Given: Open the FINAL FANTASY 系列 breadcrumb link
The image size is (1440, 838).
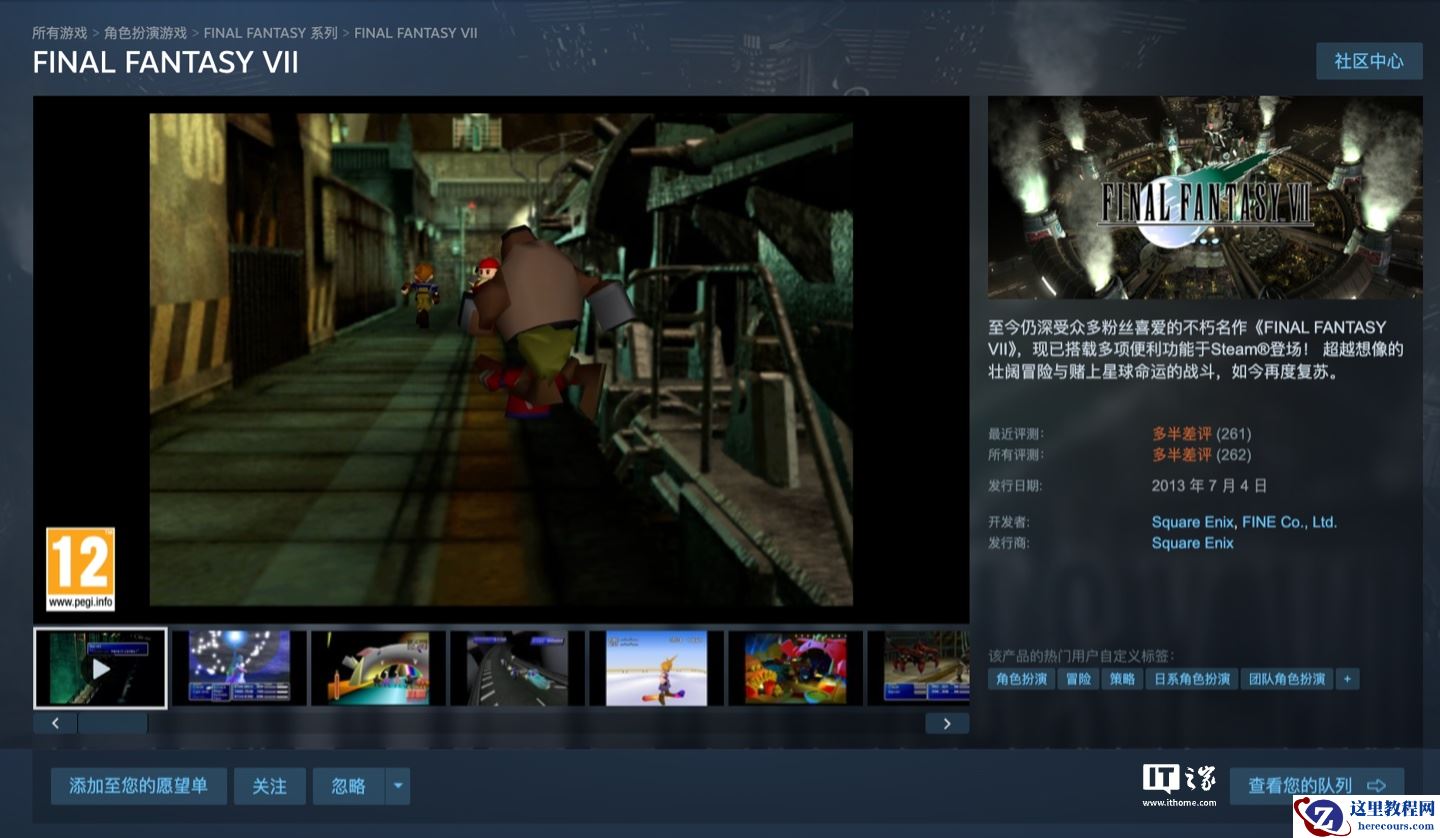Looking at the screenshot, I should (x=272, y=32).
